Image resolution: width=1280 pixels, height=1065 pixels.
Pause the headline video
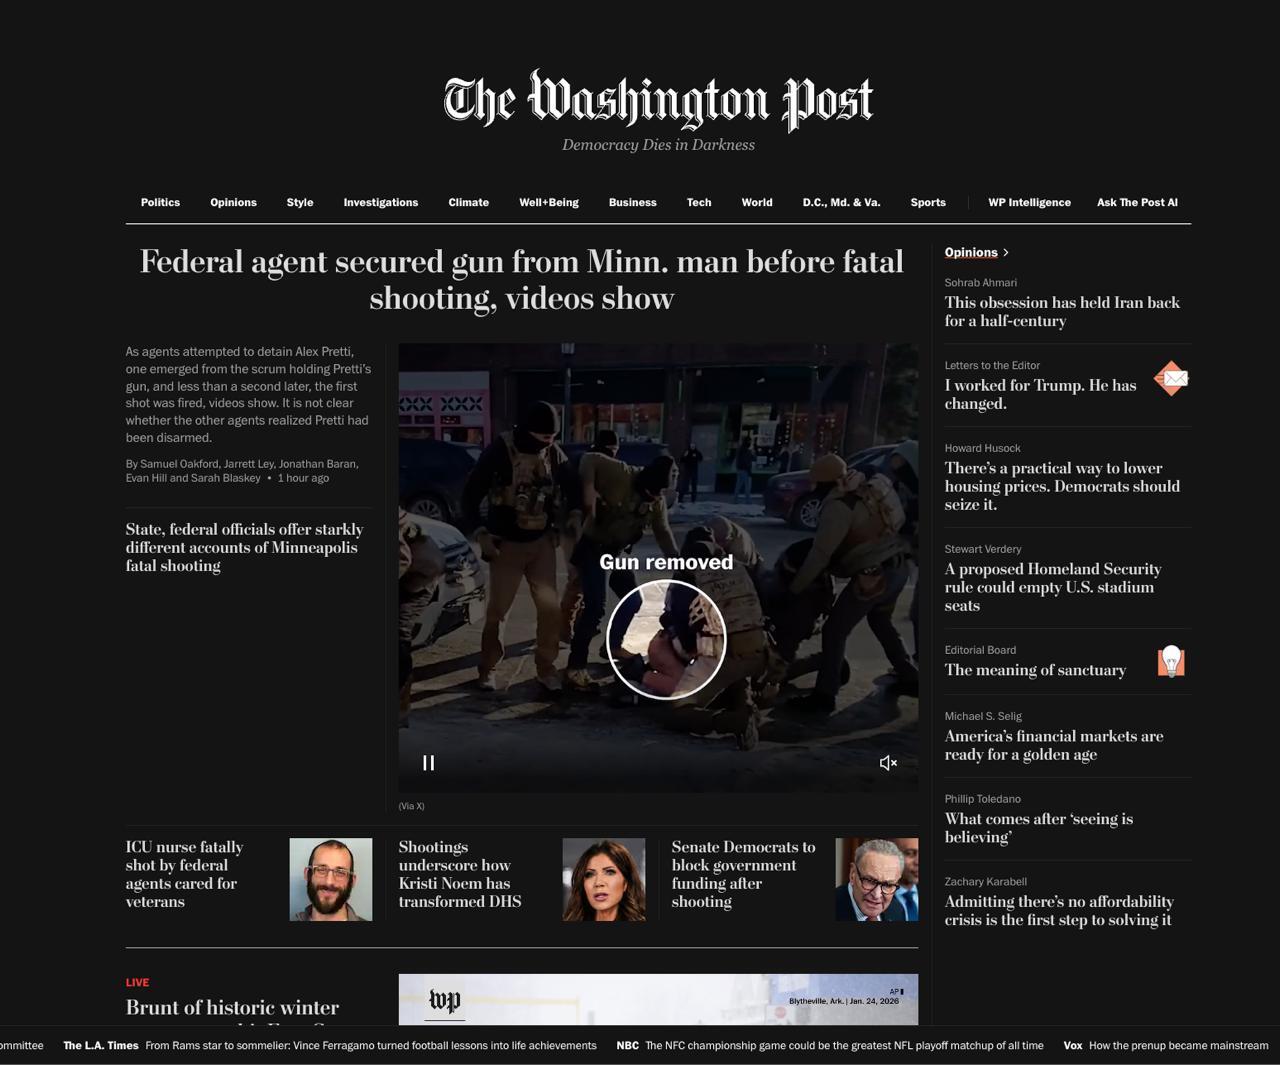click(x=428, y=763)
